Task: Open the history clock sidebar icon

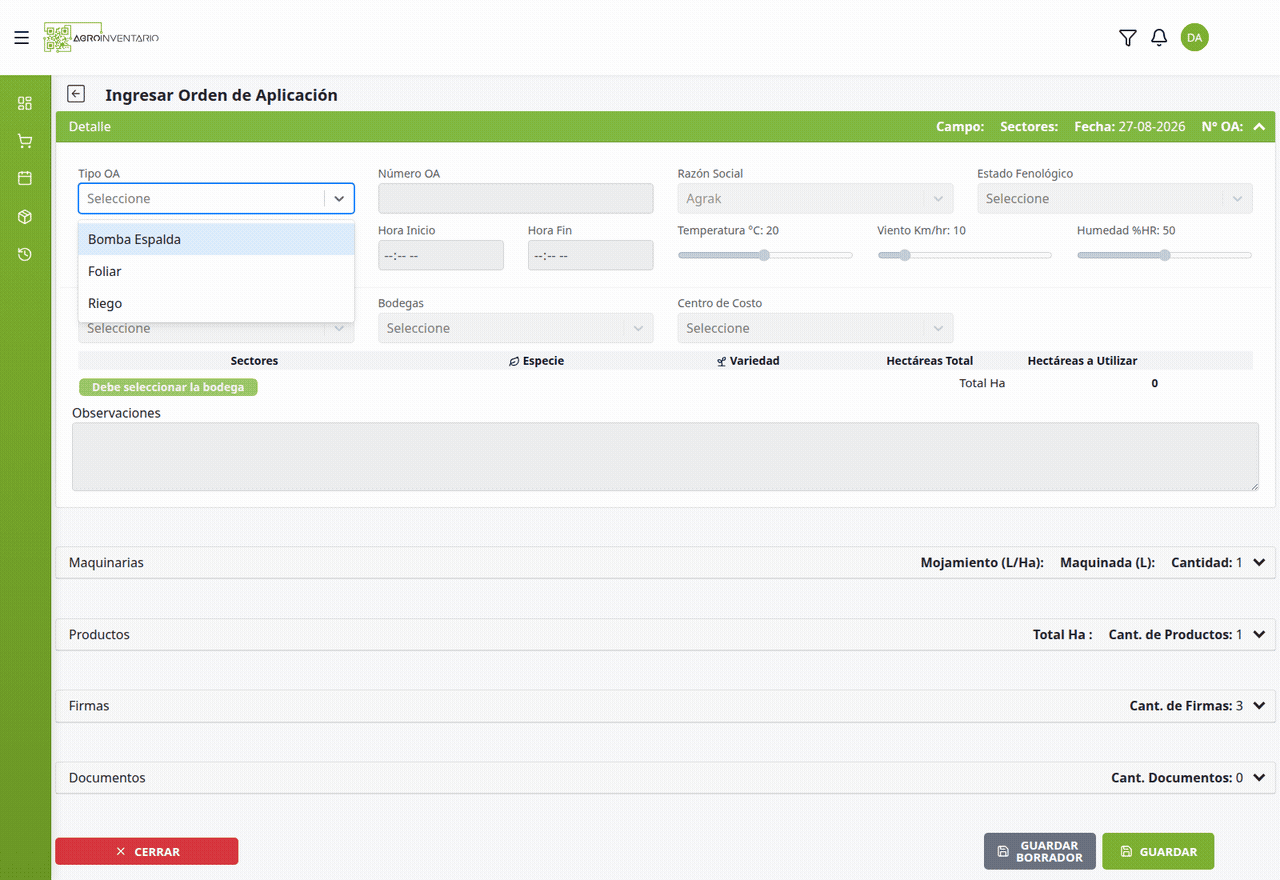Action: point(25,254)
